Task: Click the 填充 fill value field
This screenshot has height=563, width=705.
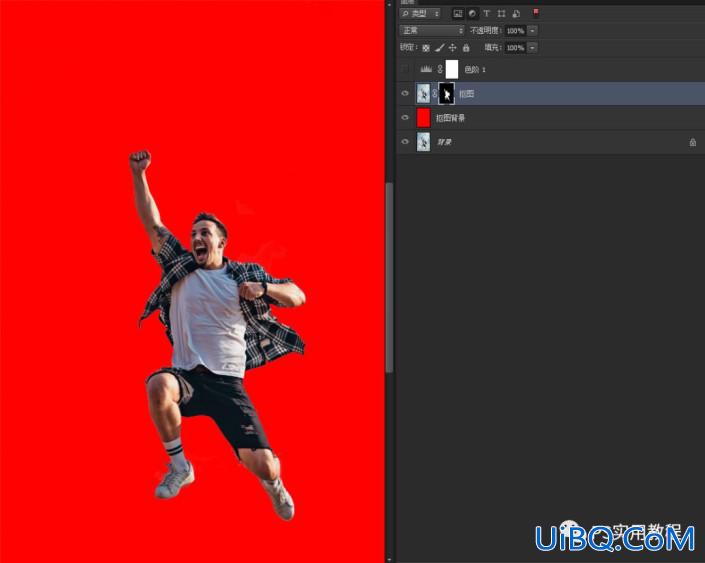Action: click(515, 47)
